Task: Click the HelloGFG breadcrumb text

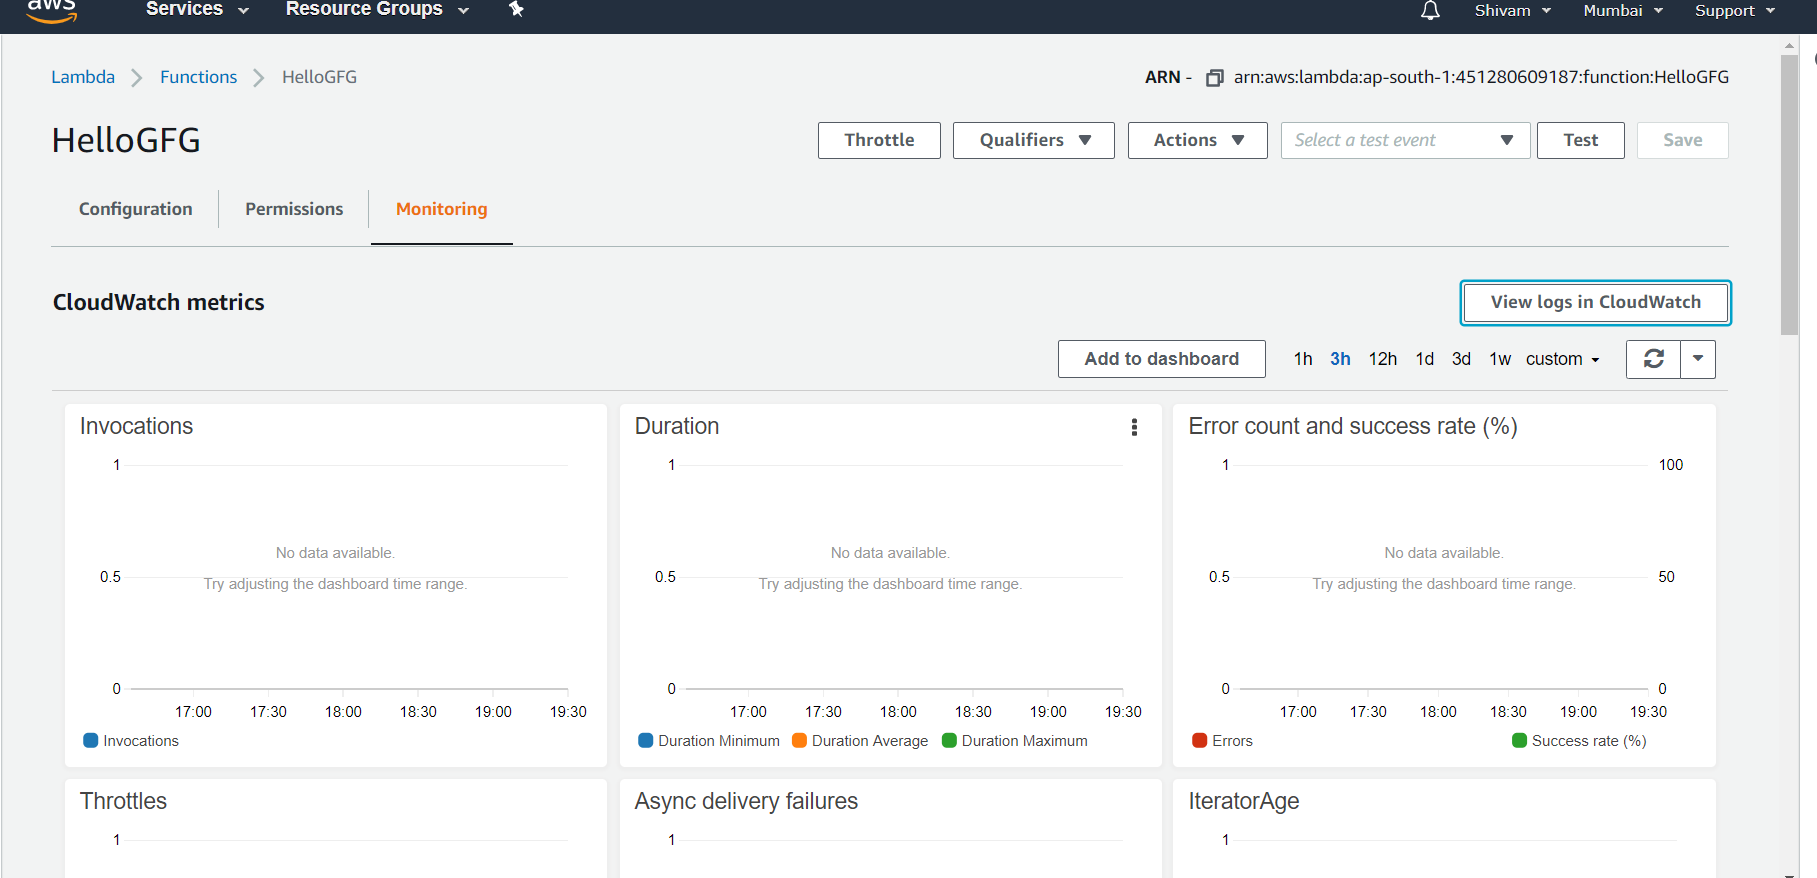Action: (319, 77)
